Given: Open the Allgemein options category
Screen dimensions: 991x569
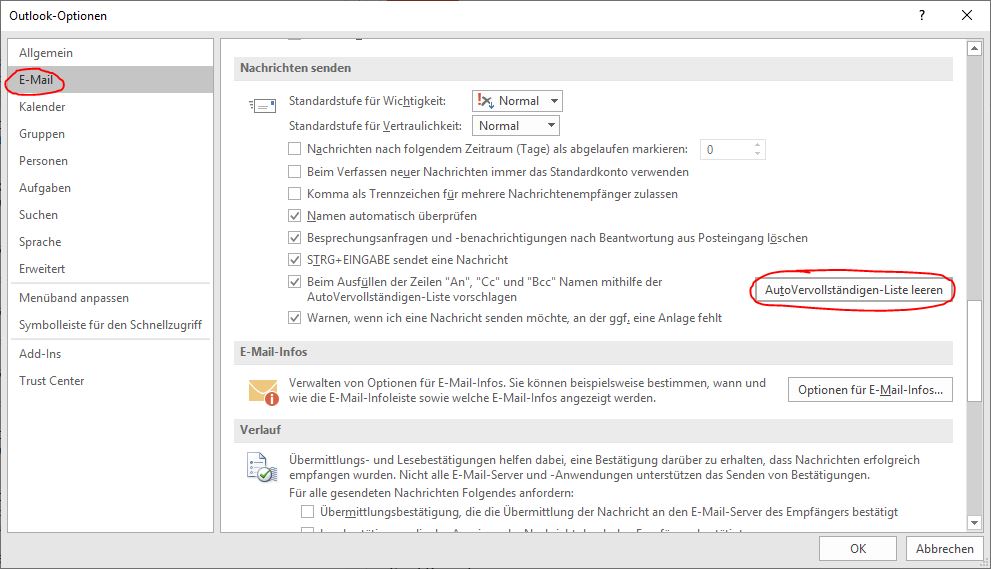Looking at the screenshot, I should click(x=111, y=53).
